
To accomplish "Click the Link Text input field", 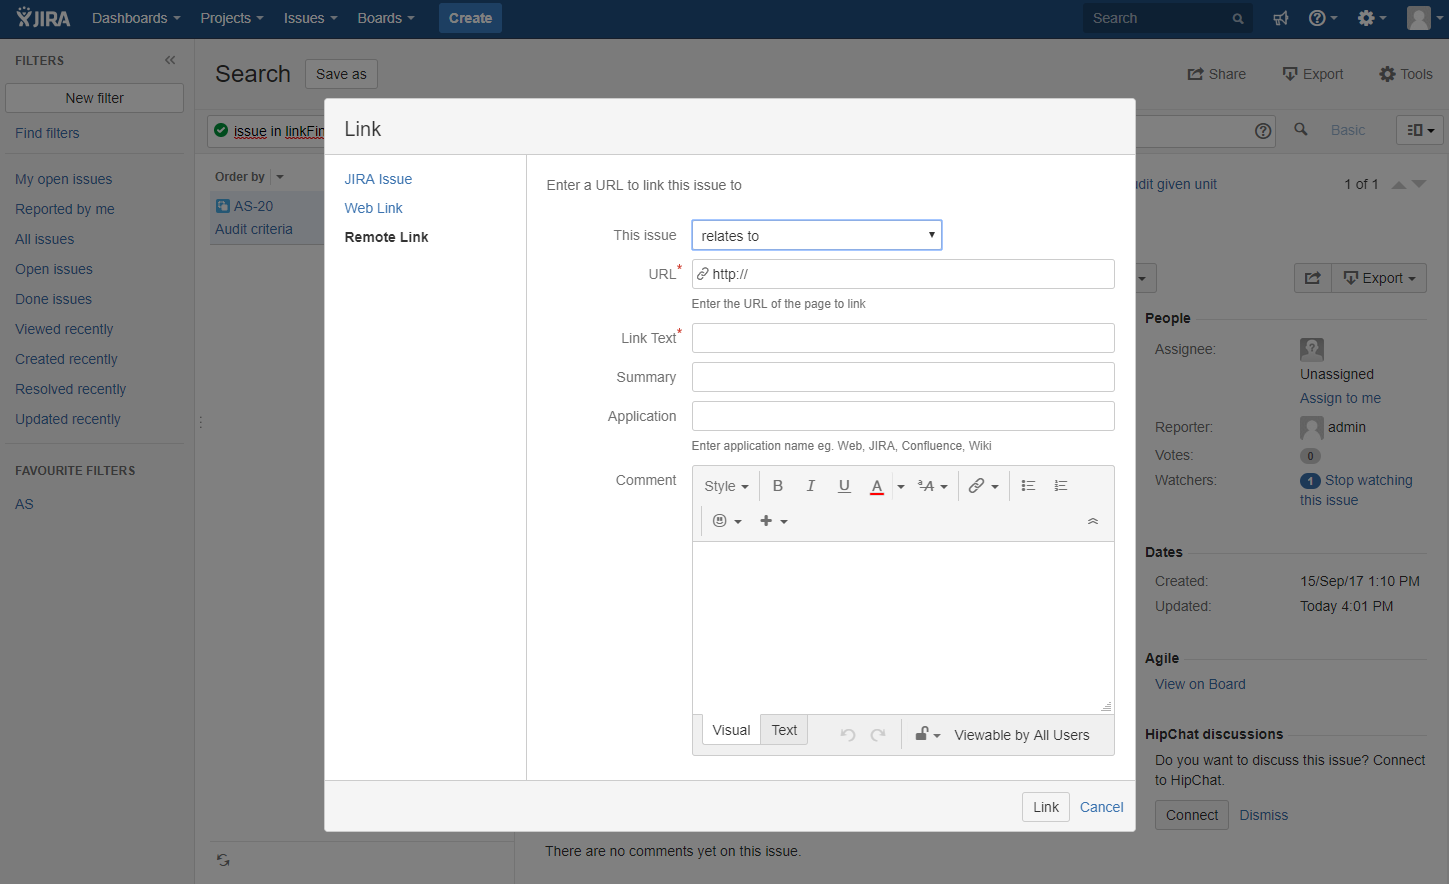I will tap(903, 338).
